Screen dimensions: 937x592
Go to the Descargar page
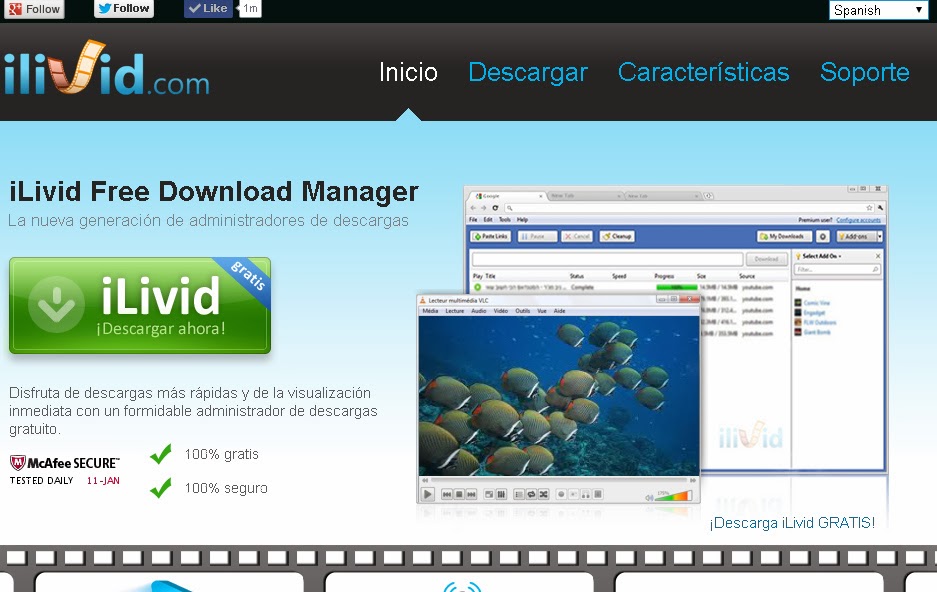pyautogui.click(x=528, y=72)
